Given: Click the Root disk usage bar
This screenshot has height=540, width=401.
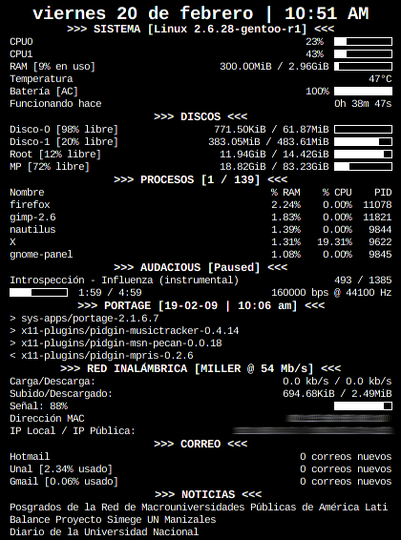Looking at the screenshot, I should point(363,154).
